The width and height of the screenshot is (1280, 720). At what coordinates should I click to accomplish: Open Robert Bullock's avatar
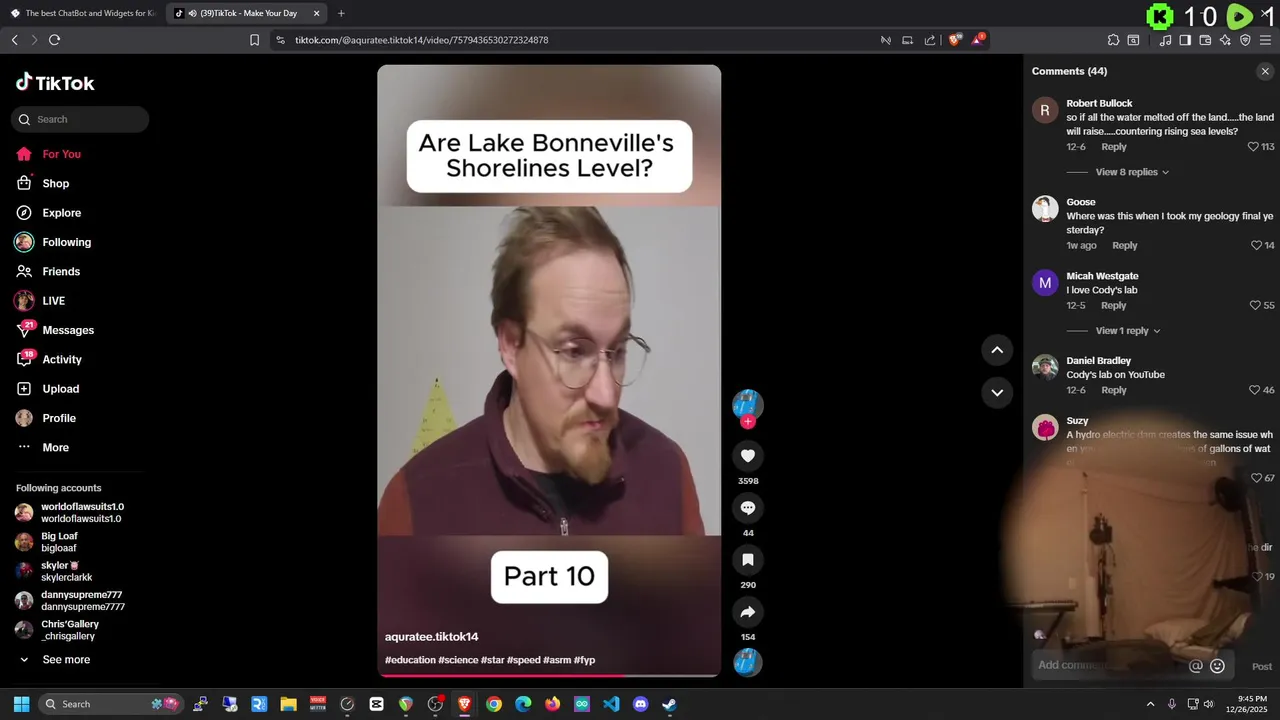tap(1045, 111)
